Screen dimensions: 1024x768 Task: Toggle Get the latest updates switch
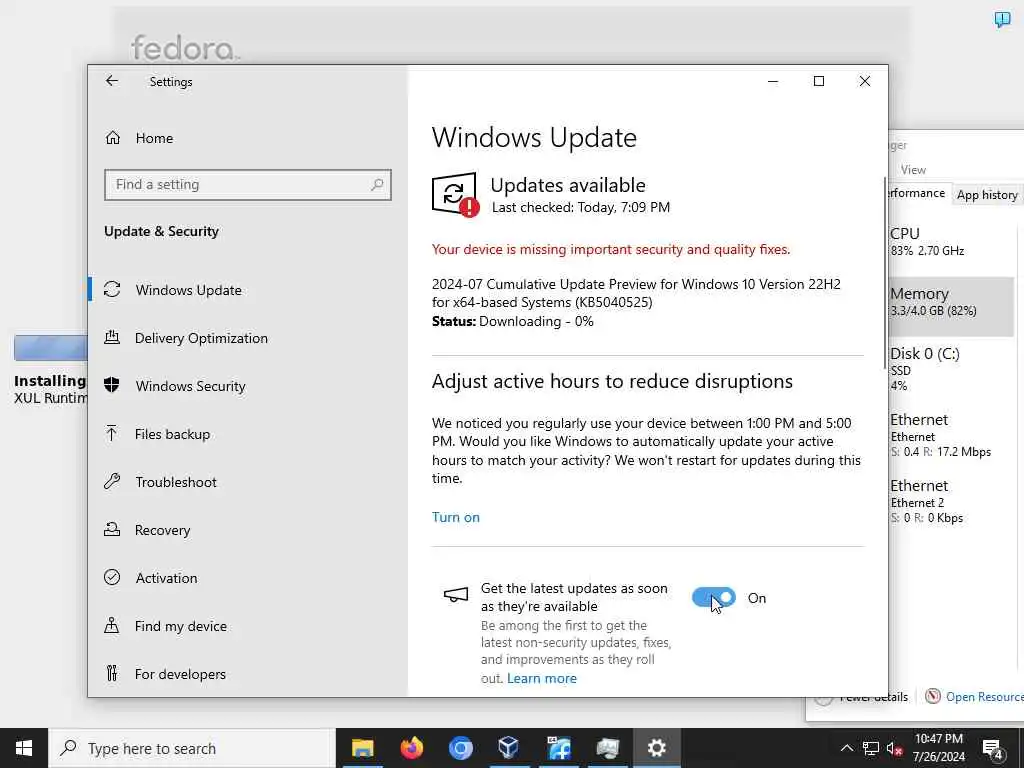(714, 598)
